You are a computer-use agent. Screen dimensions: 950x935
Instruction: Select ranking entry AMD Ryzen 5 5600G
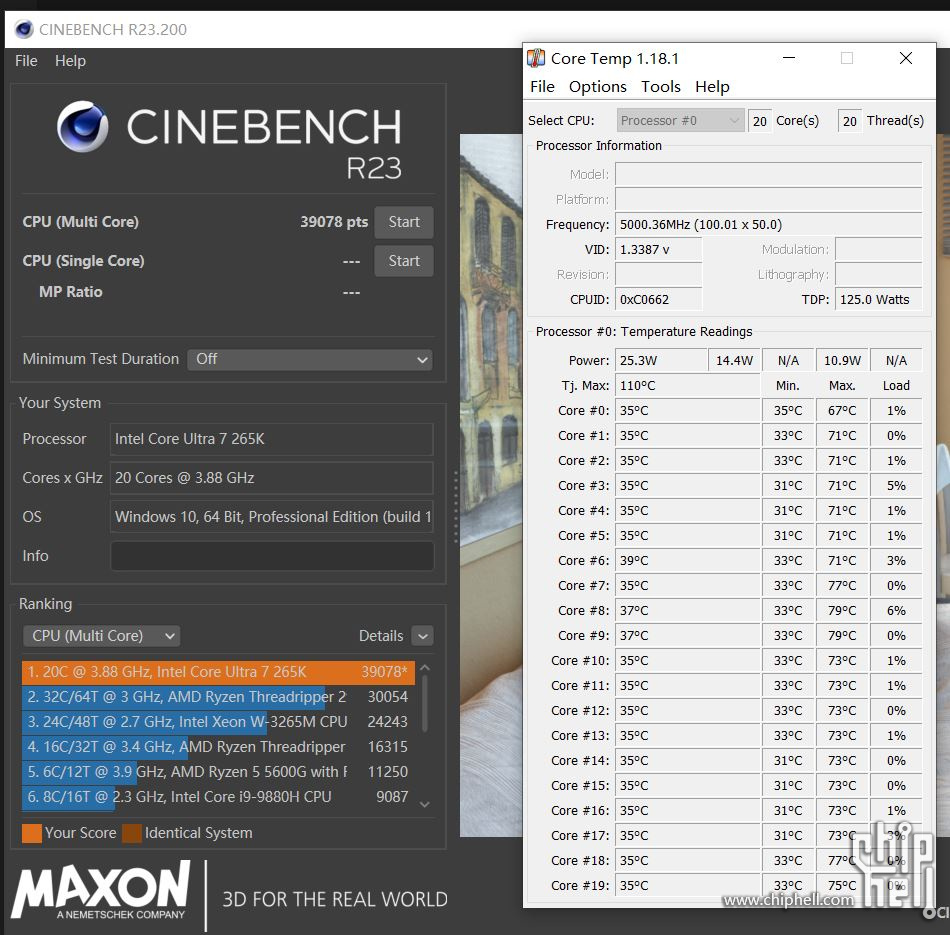(218, 771)
